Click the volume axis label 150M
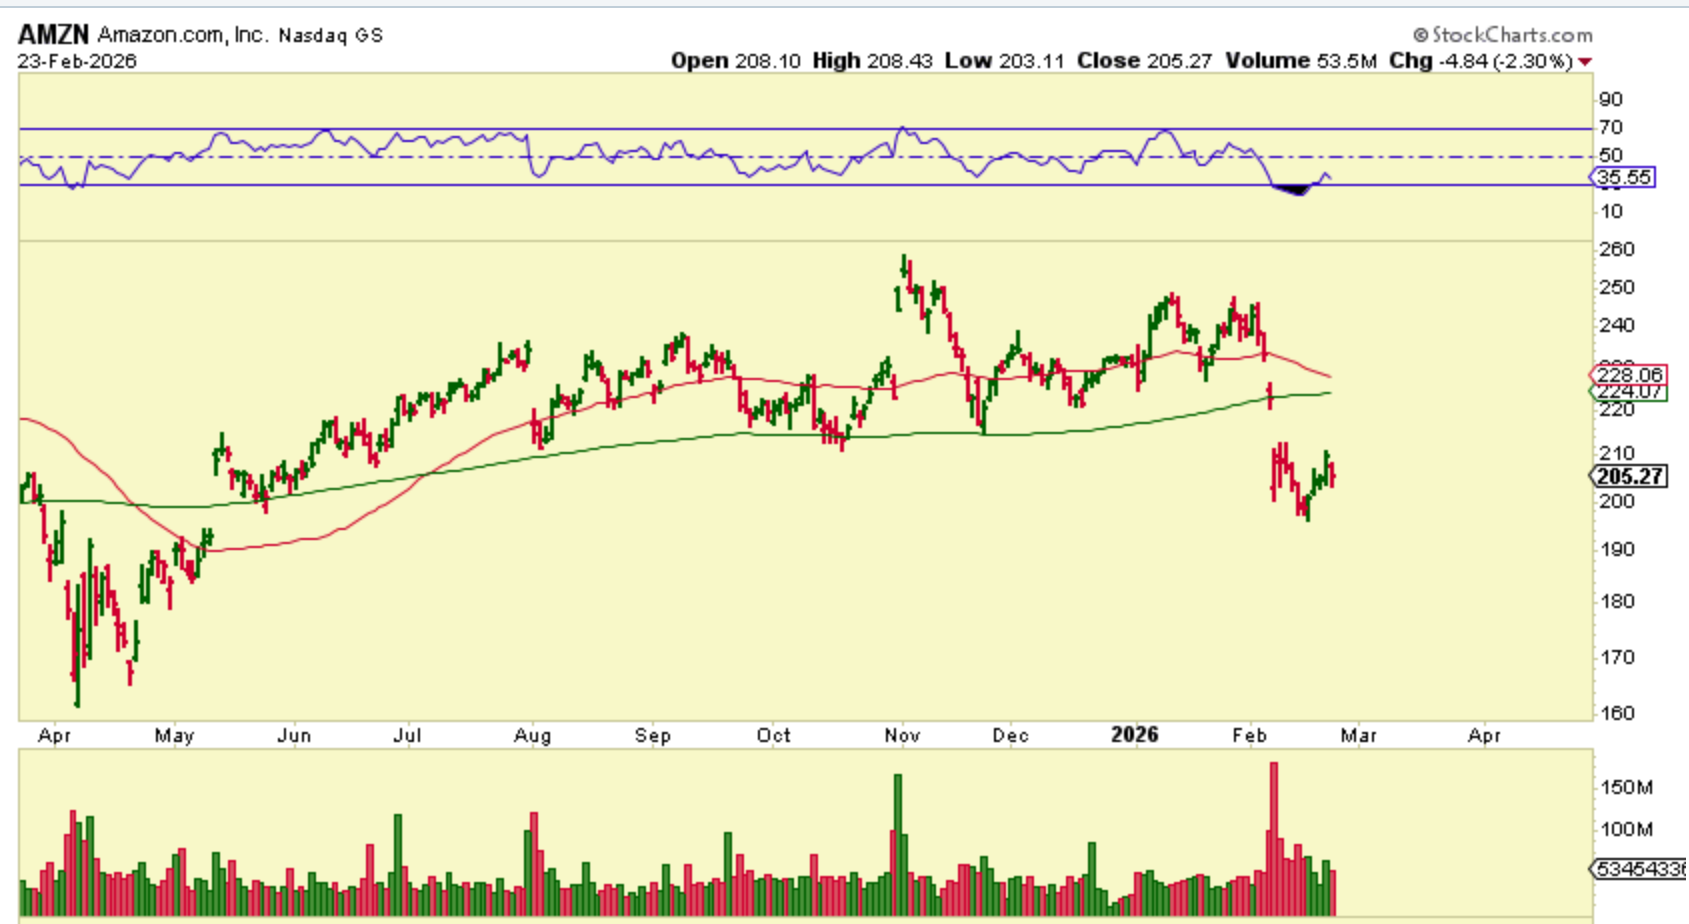1689x924 pixels. (x=1626, y=787)
